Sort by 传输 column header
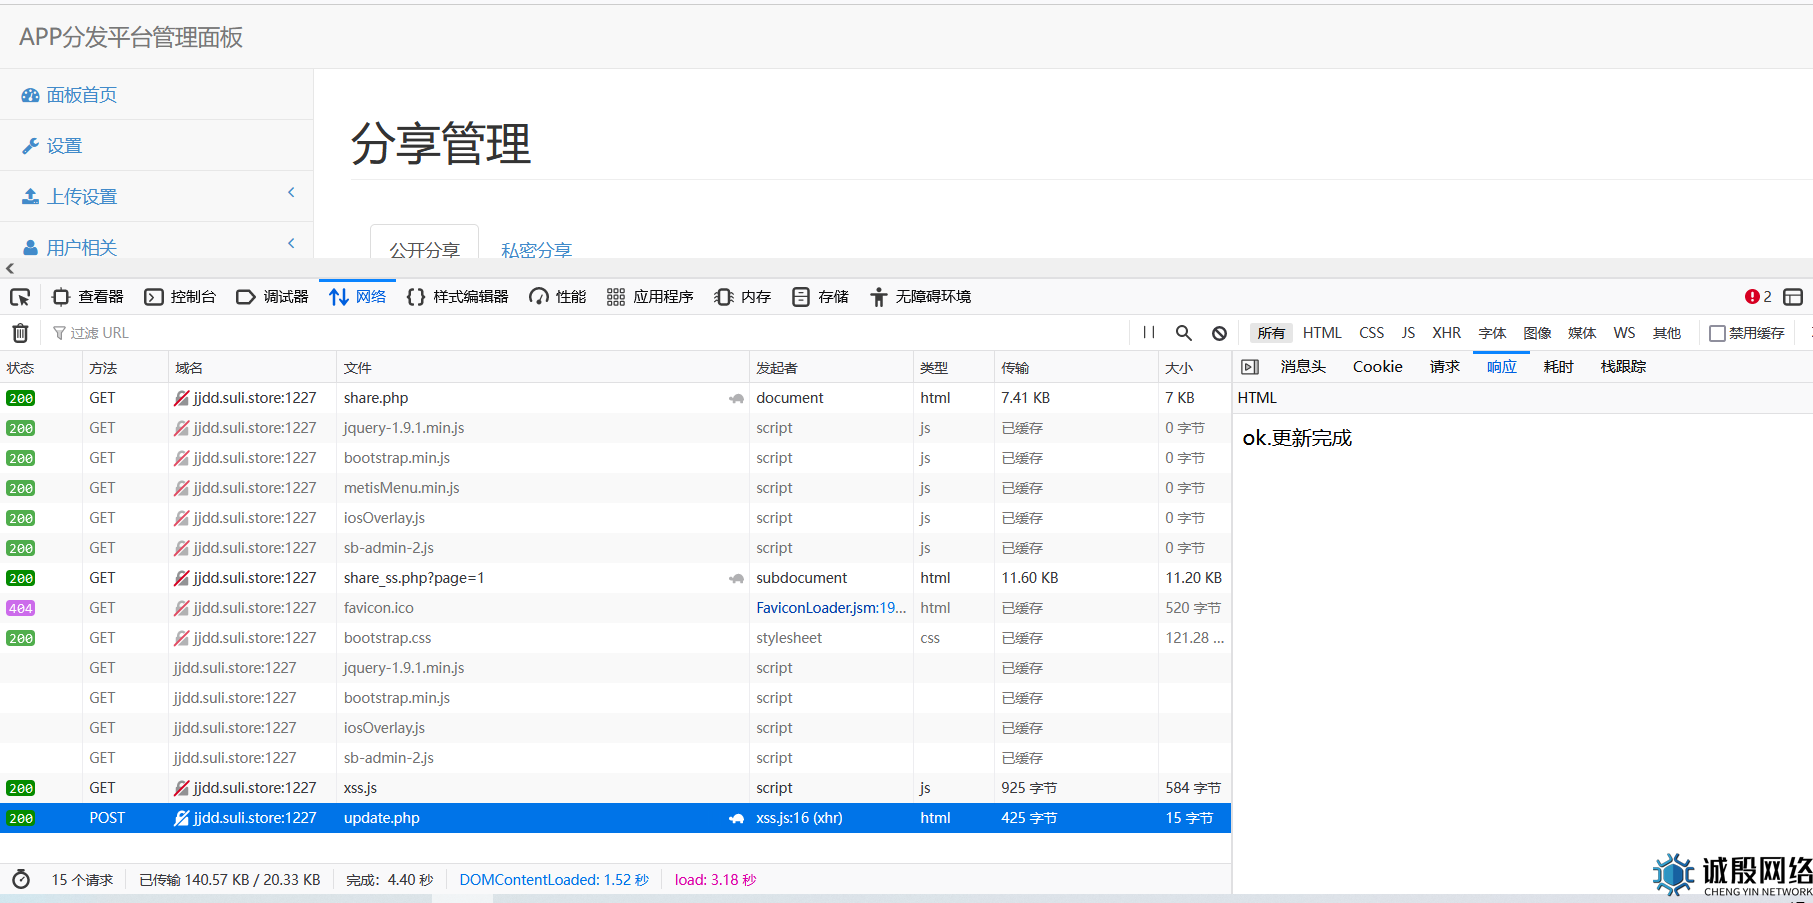1813x903 pixels. tap(1076, 368)
